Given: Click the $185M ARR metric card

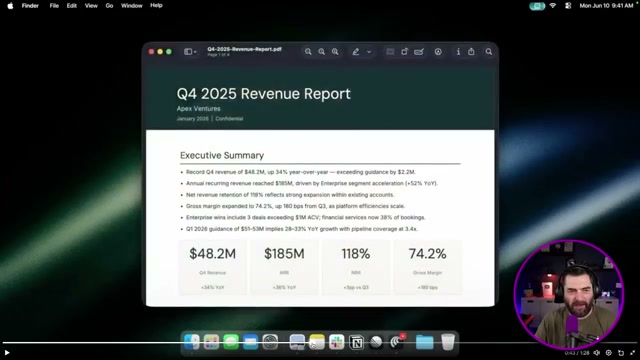Looking at the screenshot, I should pos(284,267).
